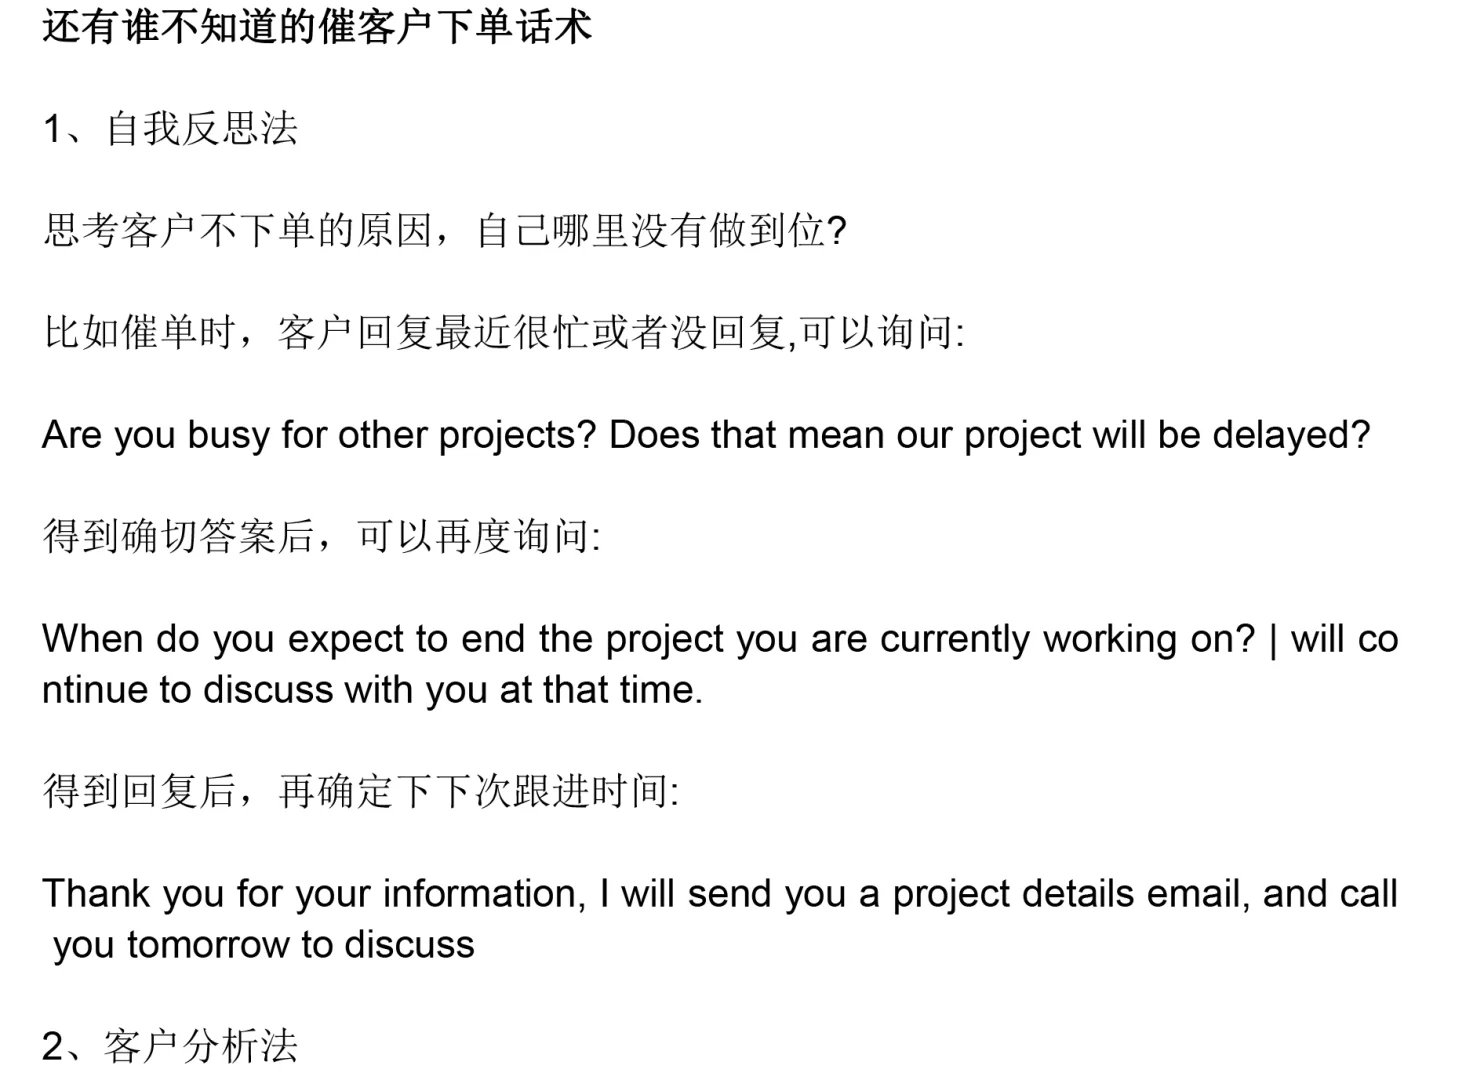
Task: Click the phrase 自己哪里没有做到位?
Action: click(x=661, y=231)
